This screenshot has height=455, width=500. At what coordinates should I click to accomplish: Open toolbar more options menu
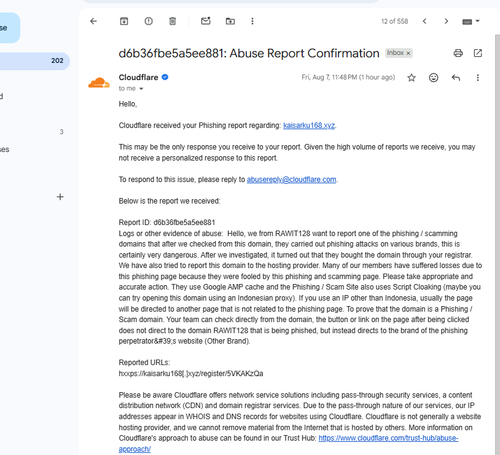[252, 21]
